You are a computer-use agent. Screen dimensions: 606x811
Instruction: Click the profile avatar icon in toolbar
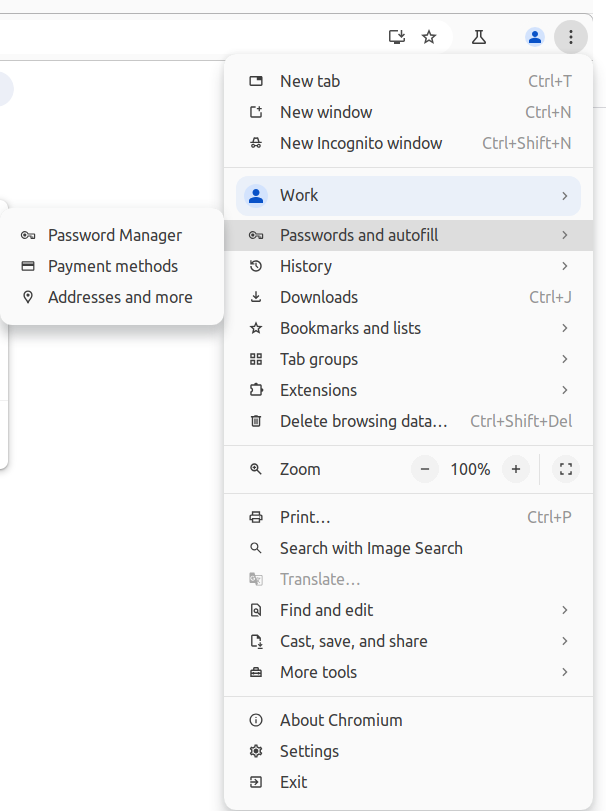535,36
